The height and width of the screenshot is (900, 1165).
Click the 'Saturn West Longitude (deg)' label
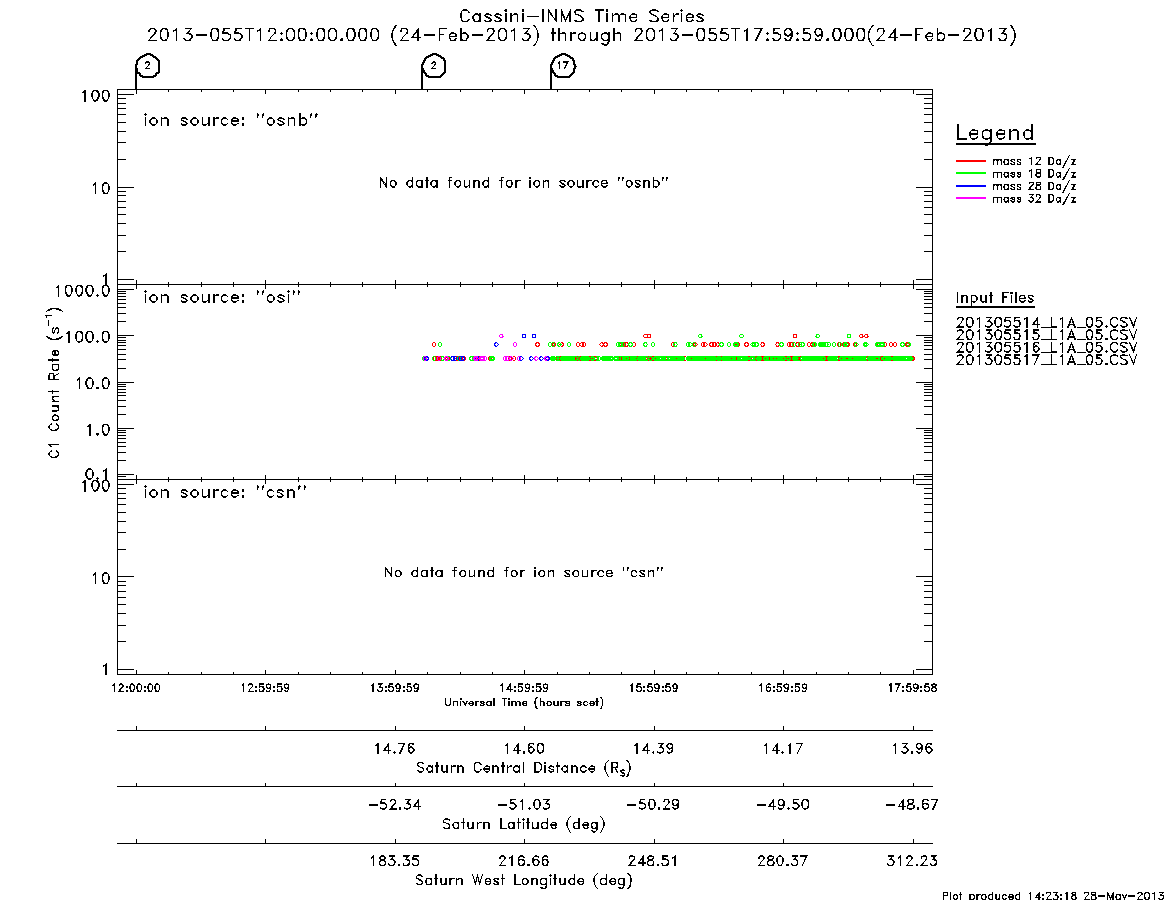pos(524,881)
